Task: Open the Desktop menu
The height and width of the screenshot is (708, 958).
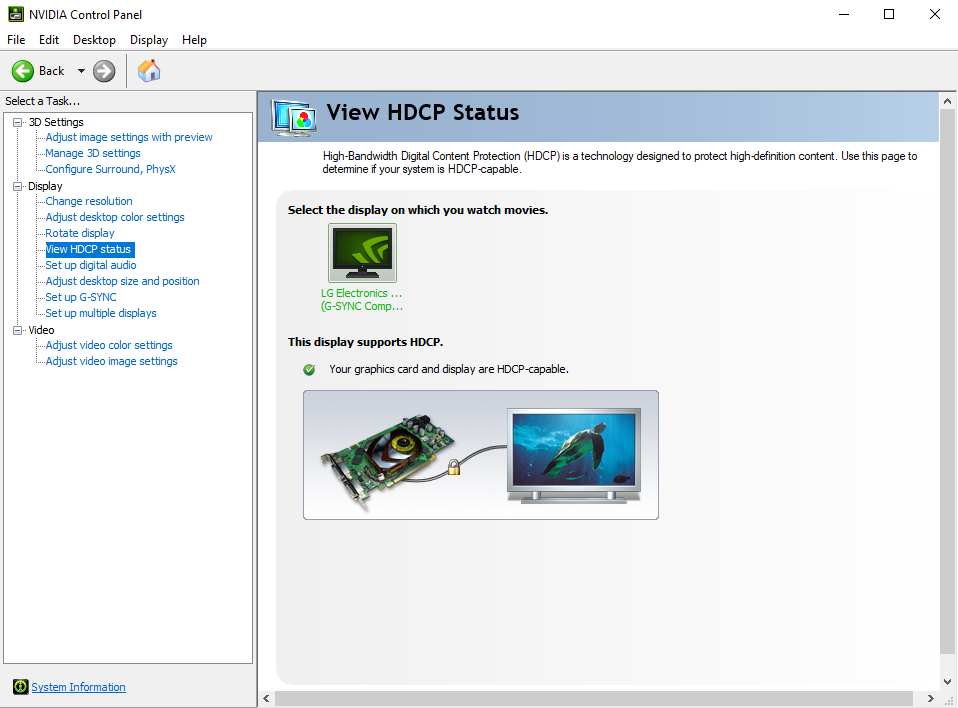Action: click(94, 40)
